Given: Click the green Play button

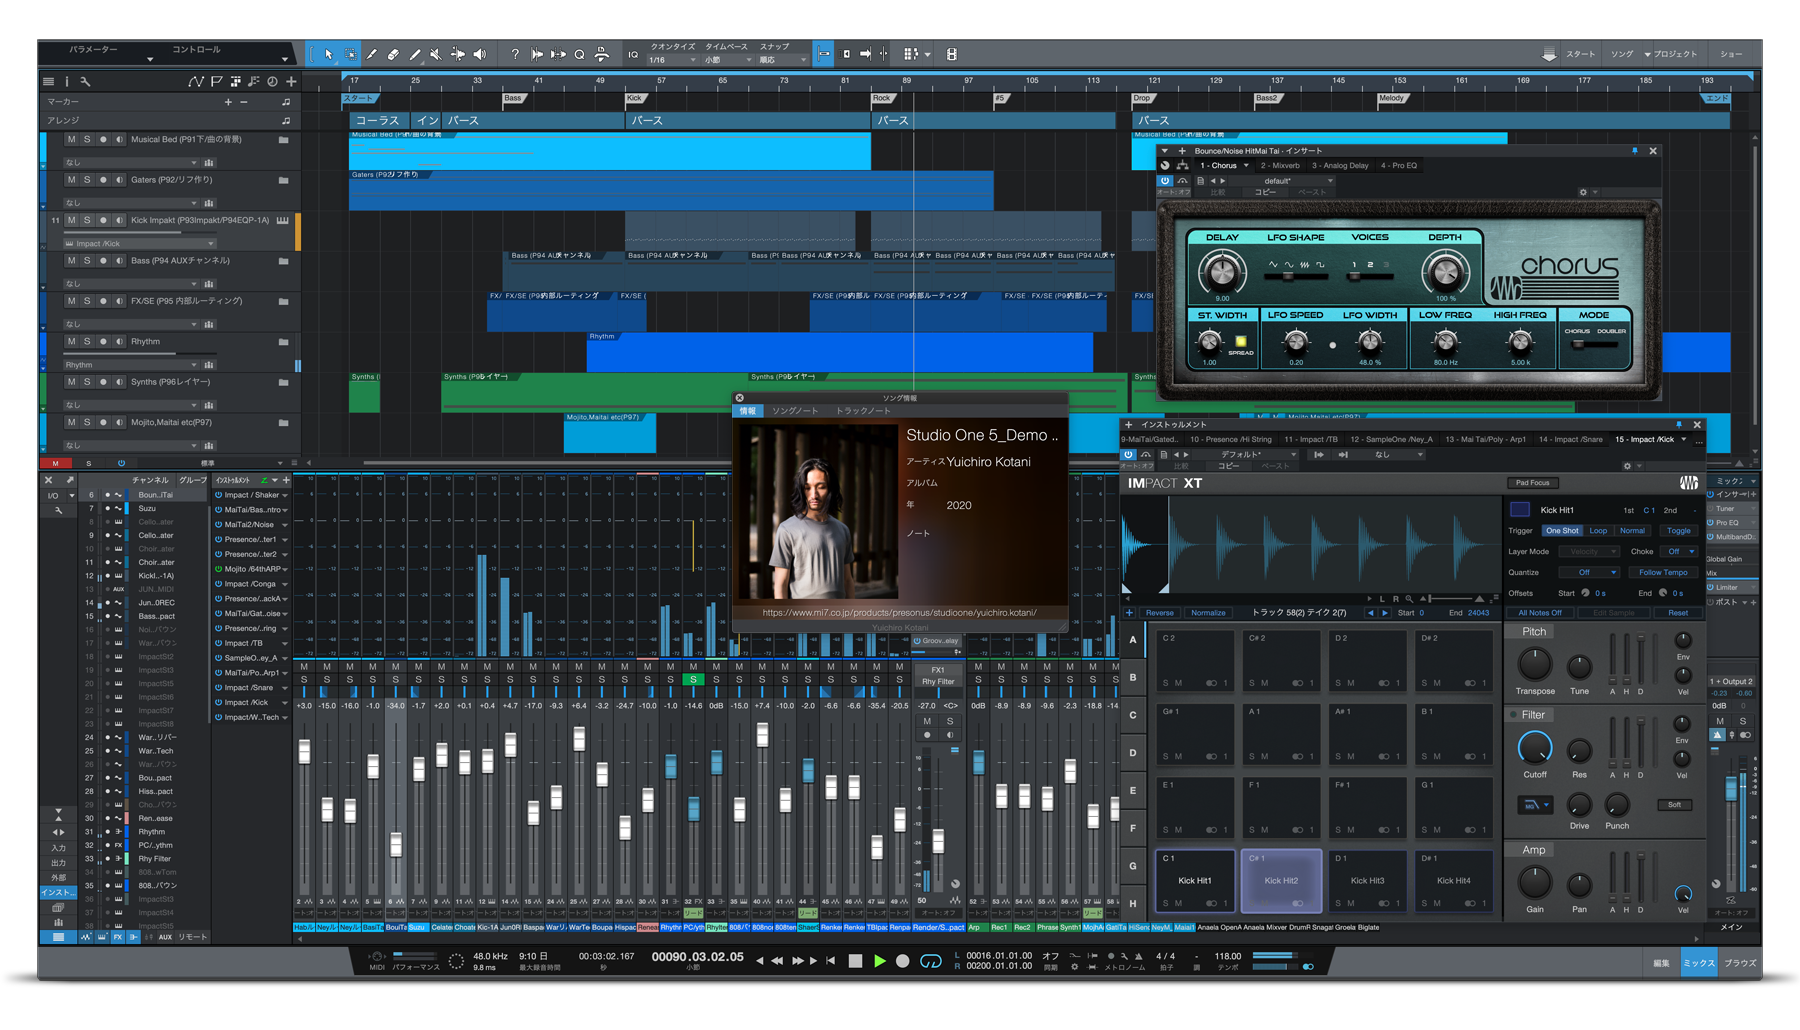Looking at the screenshot, I should point(879,961).
